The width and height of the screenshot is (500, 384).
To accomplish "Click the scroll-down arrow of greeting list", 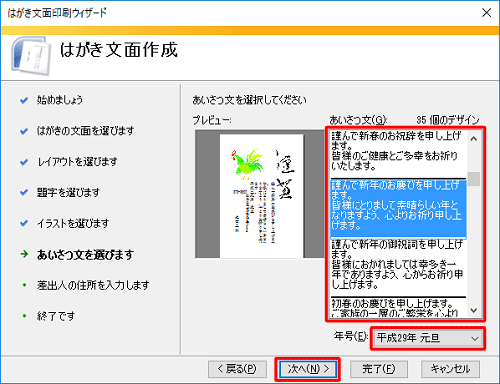I will 474,310.
